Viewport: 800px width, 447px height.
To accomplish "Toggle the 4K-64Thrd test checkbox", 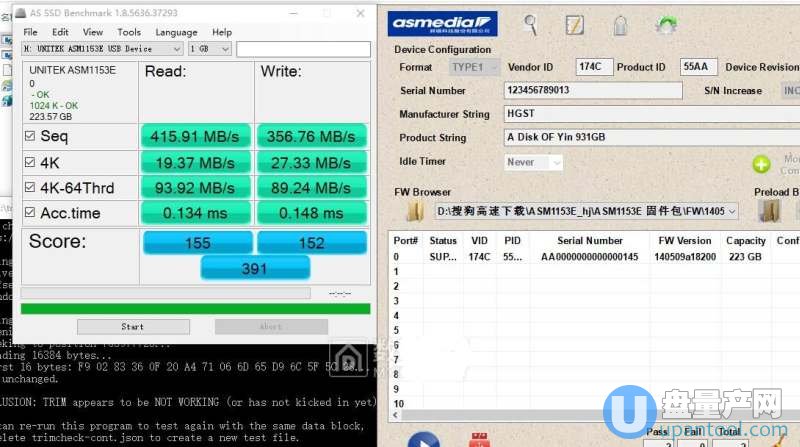I will pos(29,187).
